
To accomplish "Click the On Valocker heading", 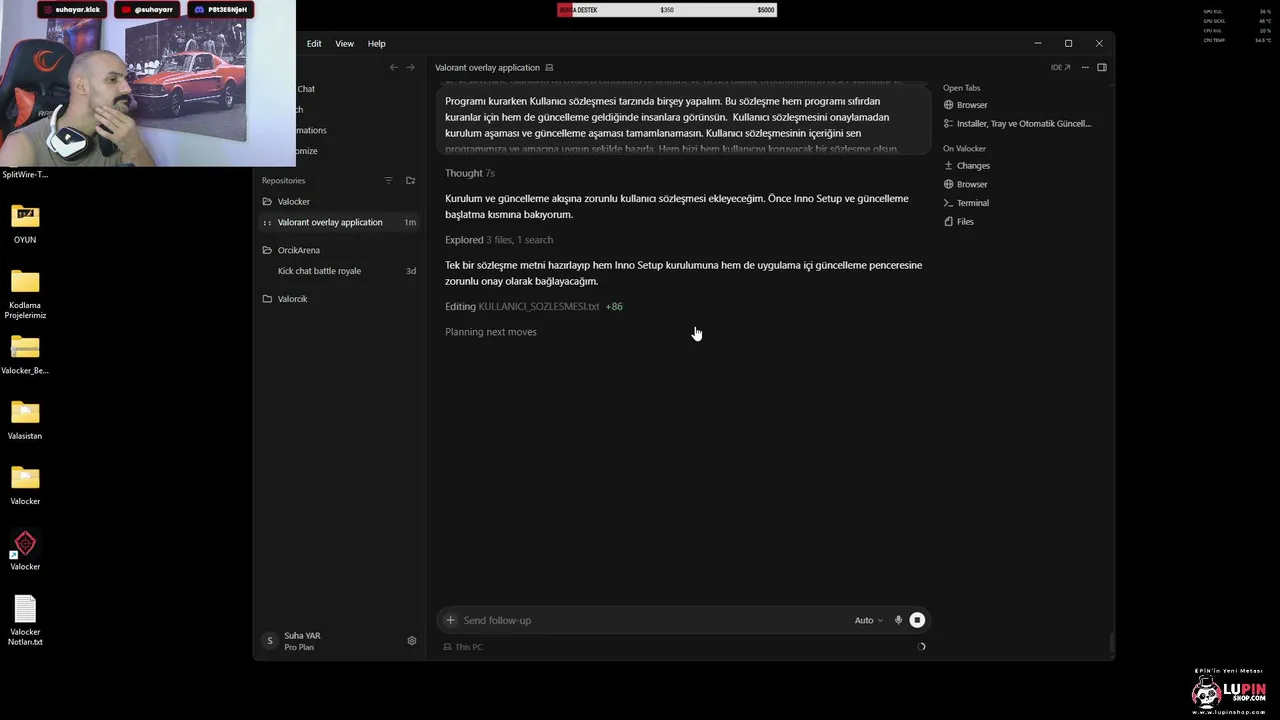I will pos(964,149).
